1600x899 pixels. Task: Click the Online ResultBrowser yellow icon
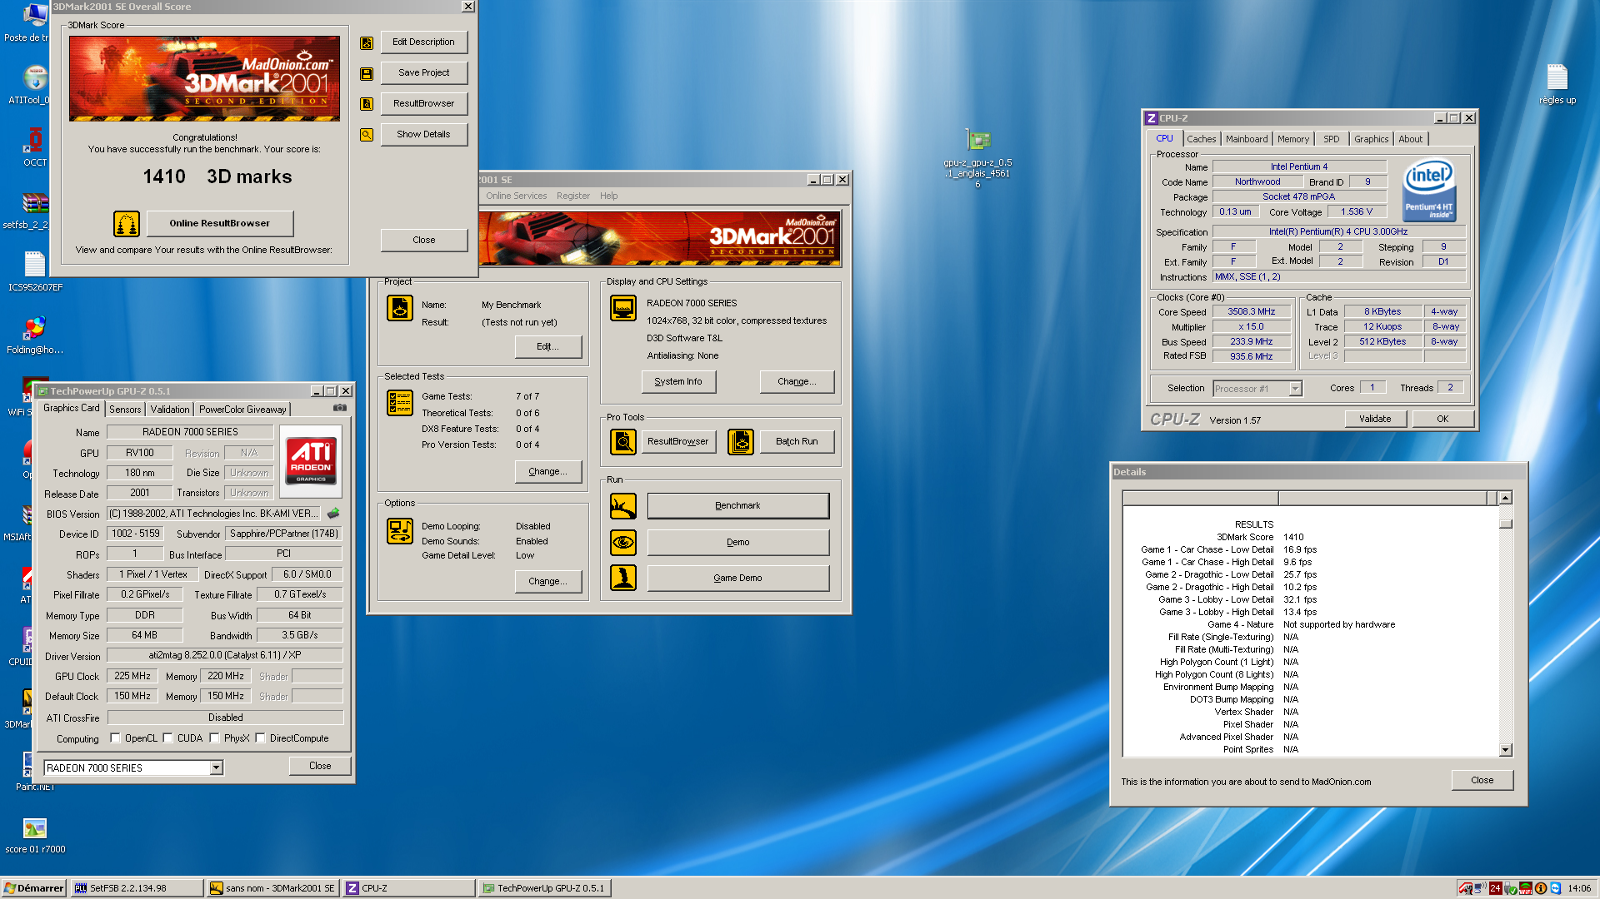point(126,223)
